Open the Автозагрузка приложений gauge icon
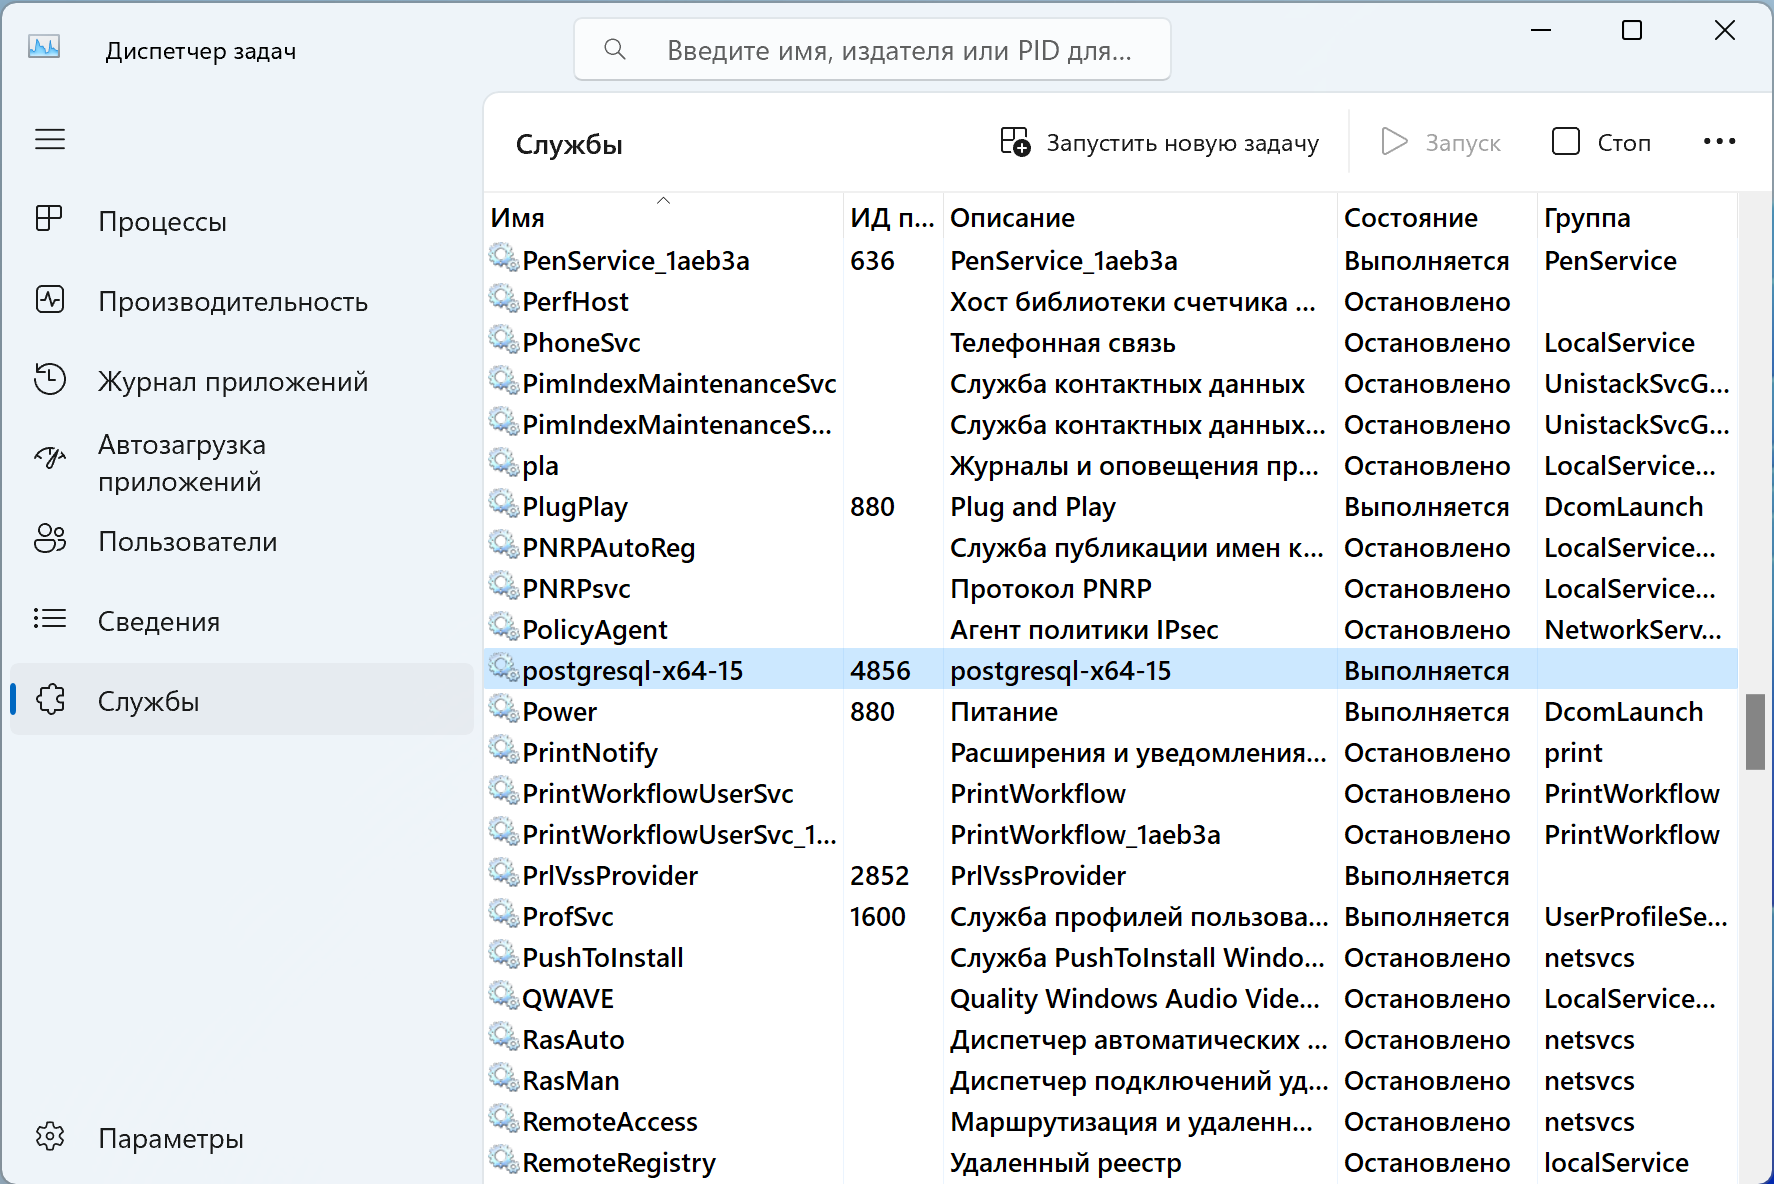Image resolution: width=1774 pixels, height=1184 pixels. tap(49, 459)
